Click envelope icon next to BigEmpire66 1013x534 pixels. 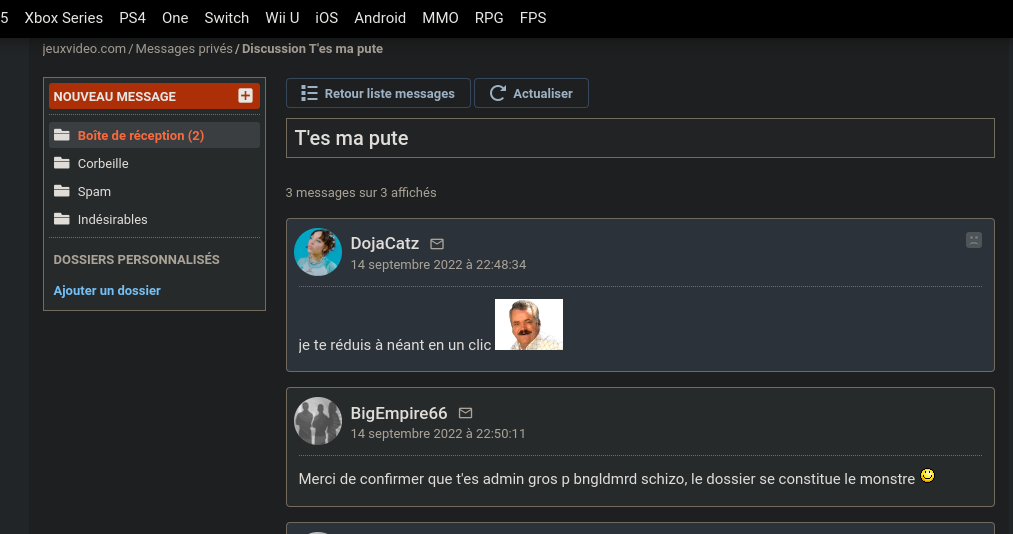(465, 413)
